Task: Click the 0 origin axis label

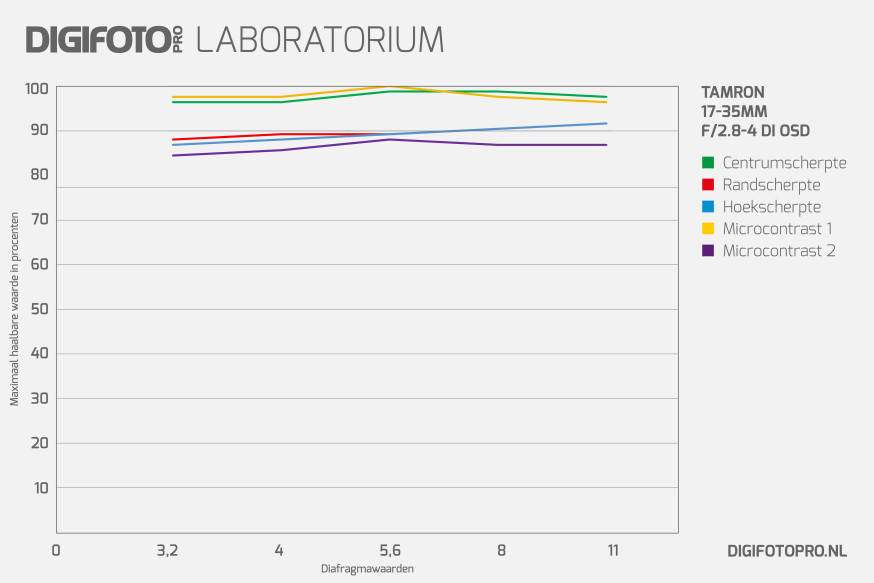Action: click(56, 551)
